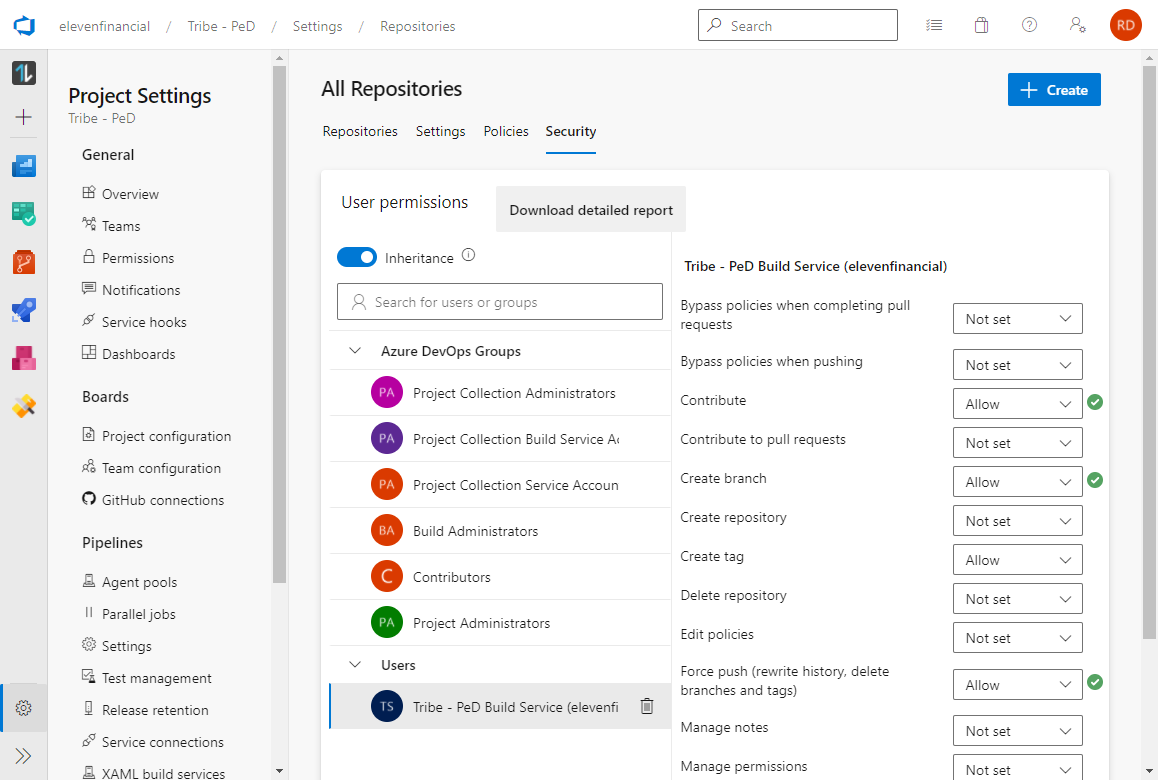This screenshot has height=780, width=1158.
Task: Collapse the Users section
Action: [355, 664]
